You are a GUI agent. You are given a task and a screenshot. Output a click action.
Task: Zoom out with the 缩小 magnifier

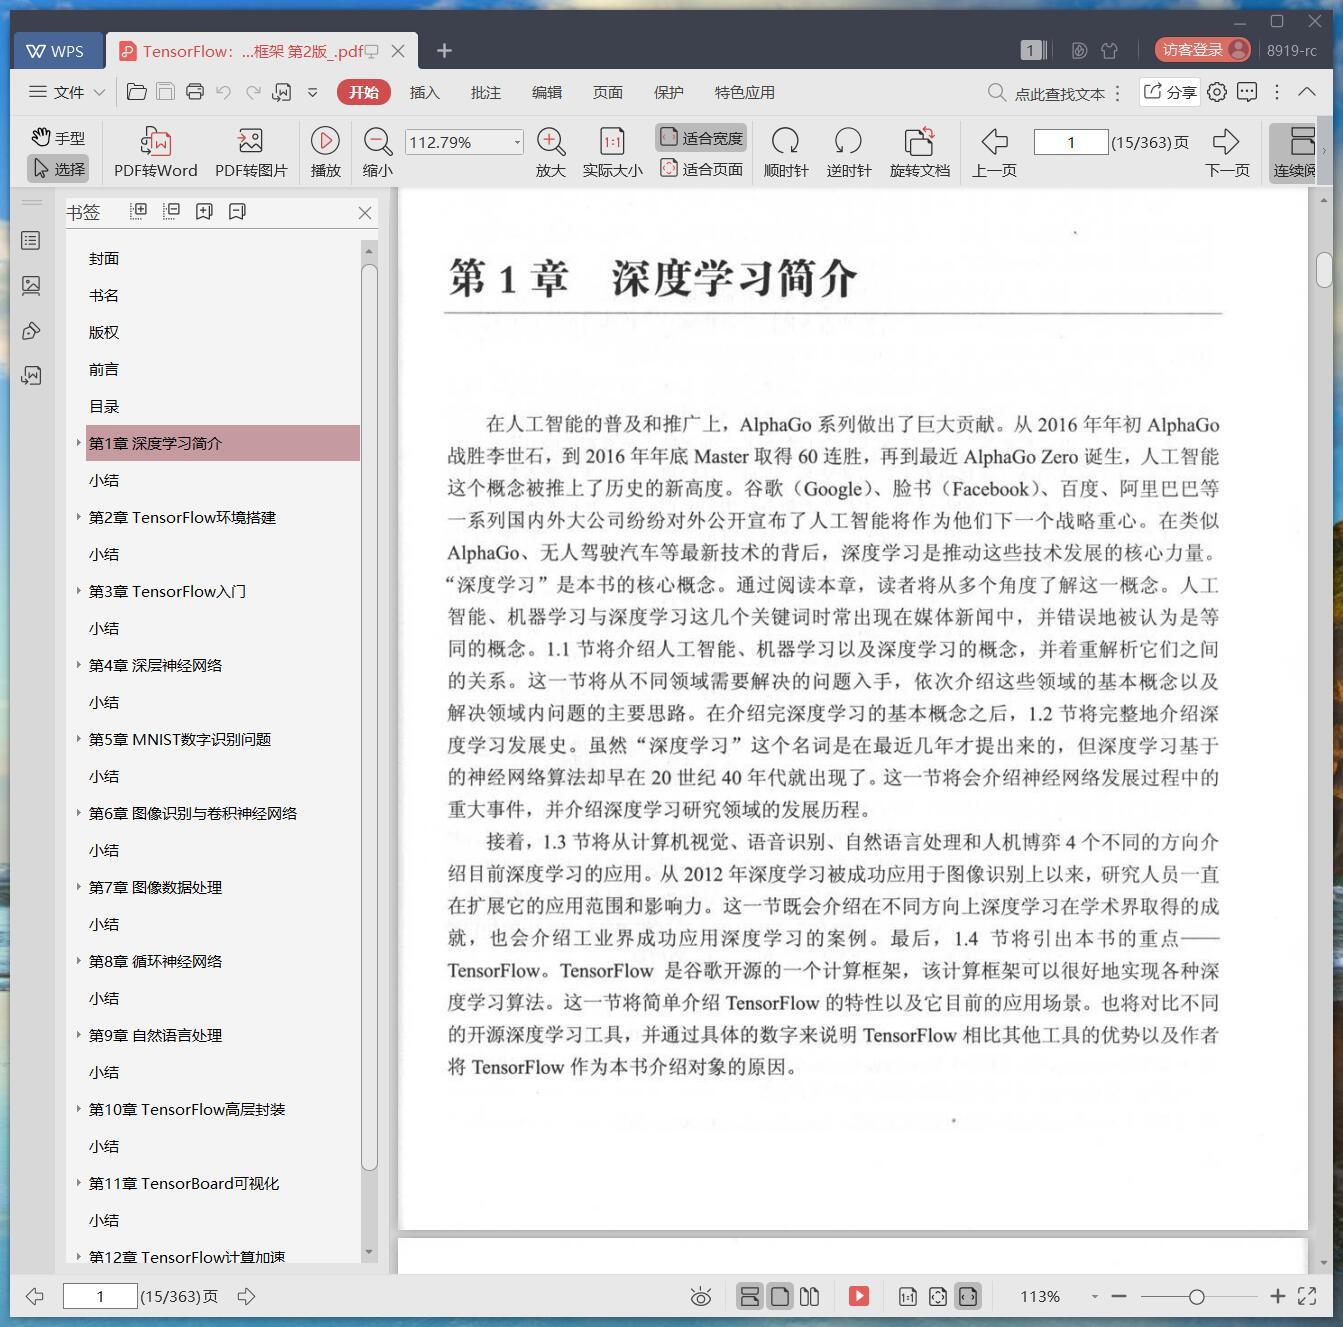377,152
